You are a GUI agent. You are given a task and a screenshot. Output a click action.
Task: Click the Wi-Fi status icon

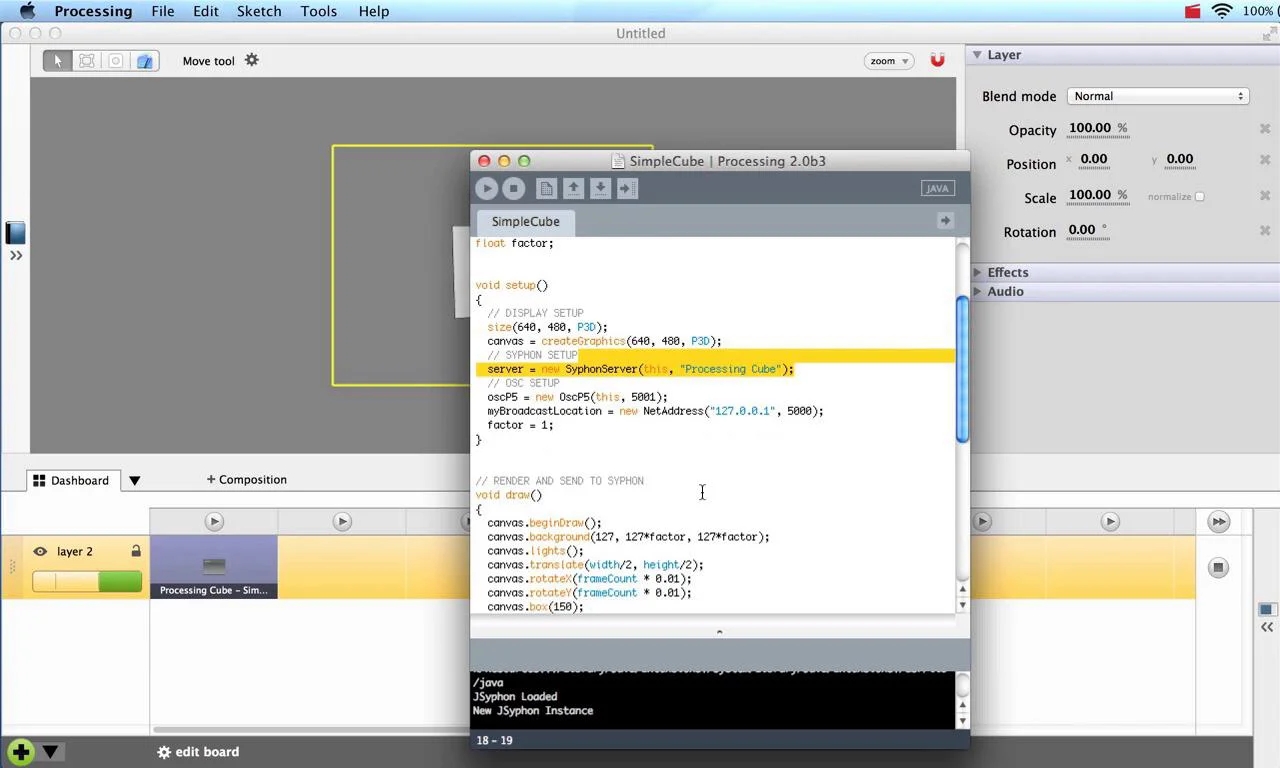(x=1222, y=11)
